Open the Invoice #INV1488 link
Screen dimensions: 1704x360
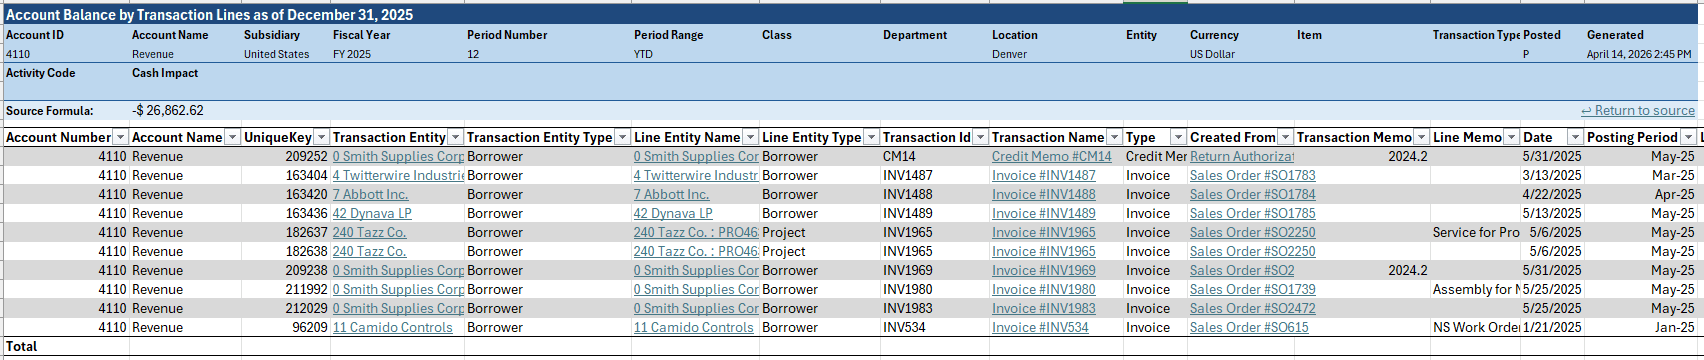(1044, 194)
